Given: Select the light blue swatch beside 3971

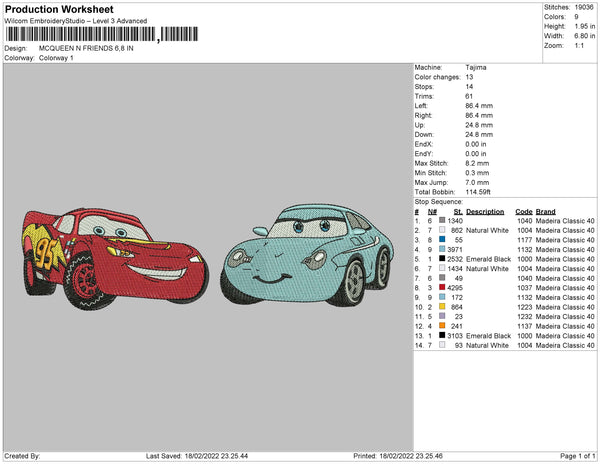Looking at the screenshot, I should click(x=442, y=249).
